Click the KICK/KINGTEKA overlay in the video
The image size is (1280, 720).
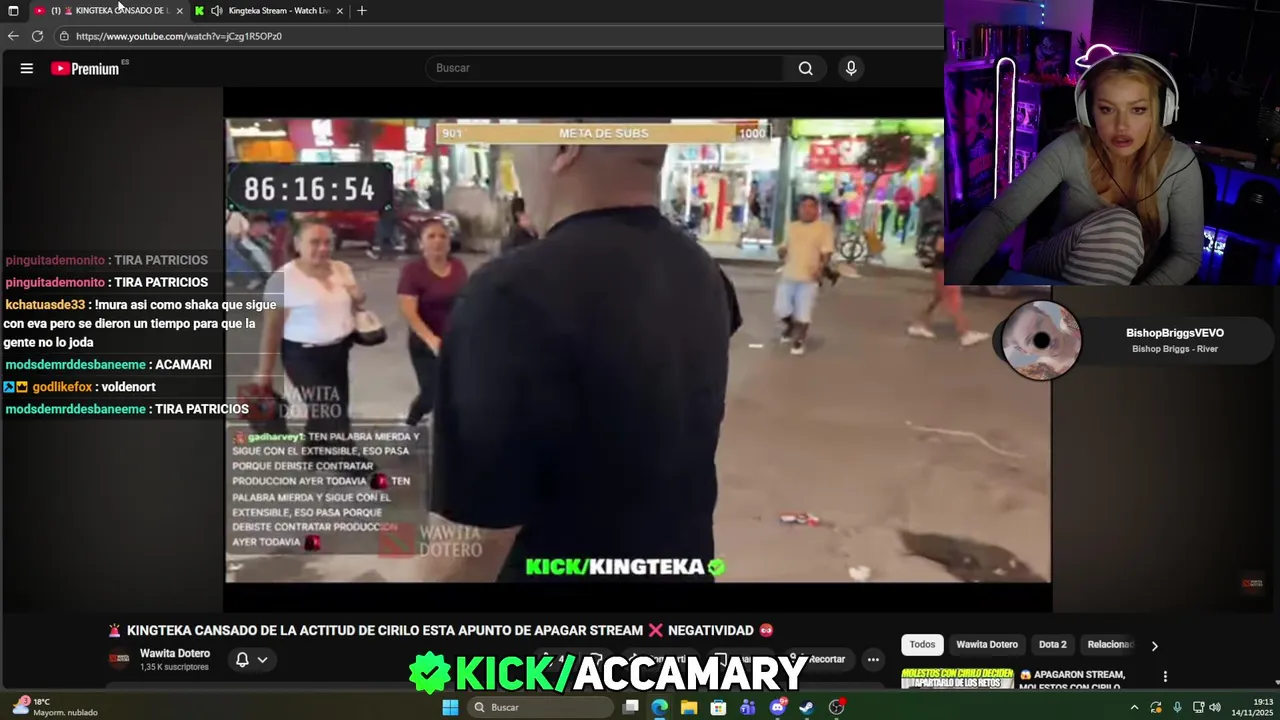click(625, 567)
